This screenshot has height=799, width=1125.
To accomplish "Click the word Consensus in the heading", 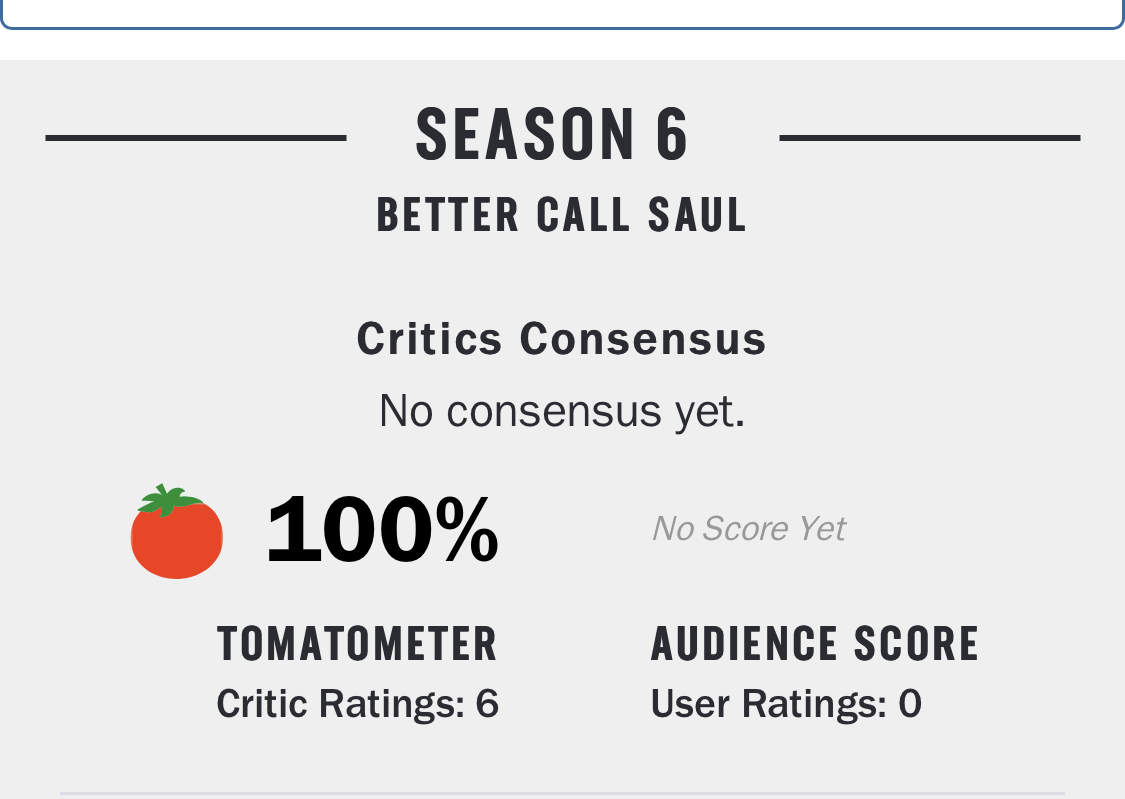I will coord(642,338).
